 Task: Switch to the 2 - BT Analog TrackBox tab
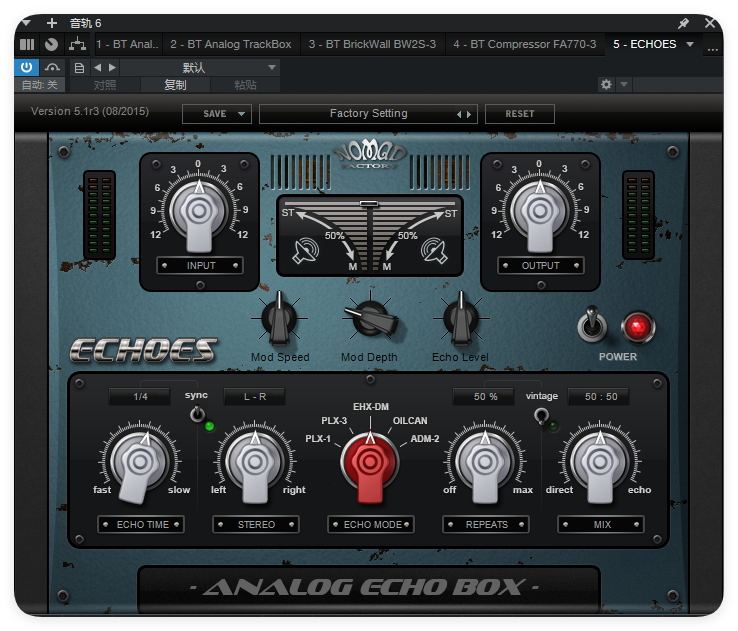pyautogui.click(x=231, y=44)
